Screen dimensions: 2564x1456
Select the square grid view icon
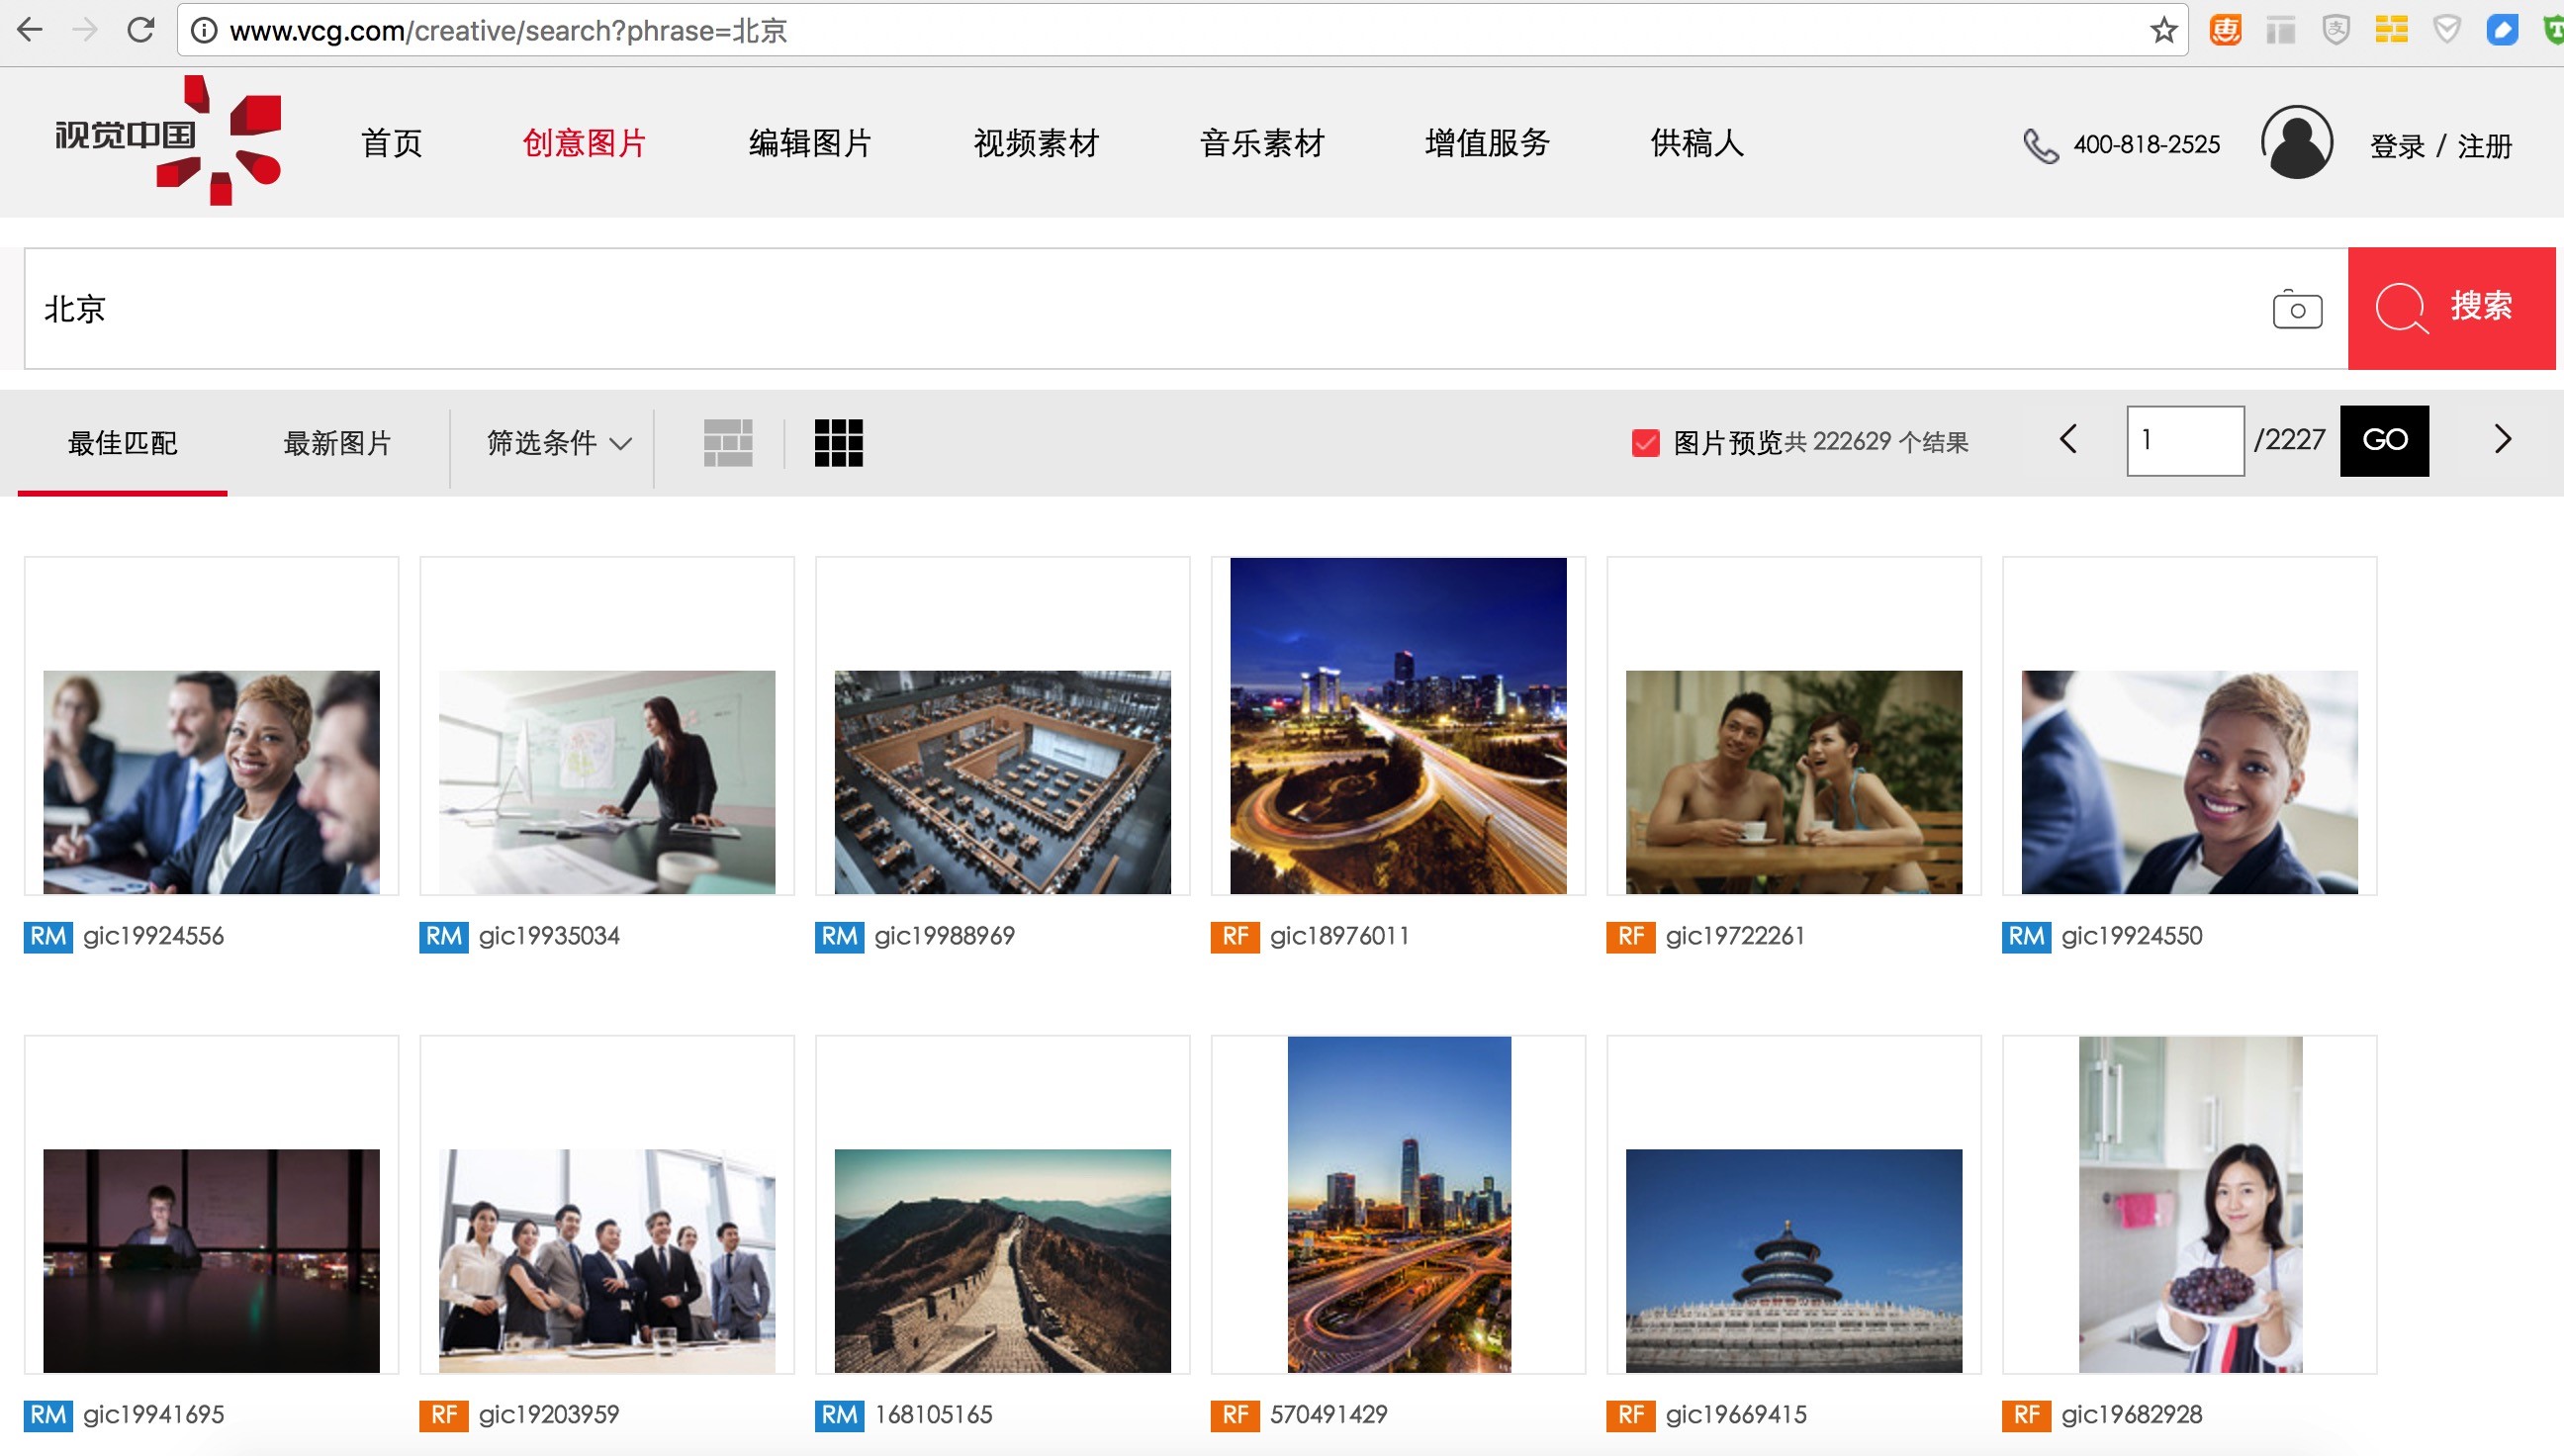[838, 442]
